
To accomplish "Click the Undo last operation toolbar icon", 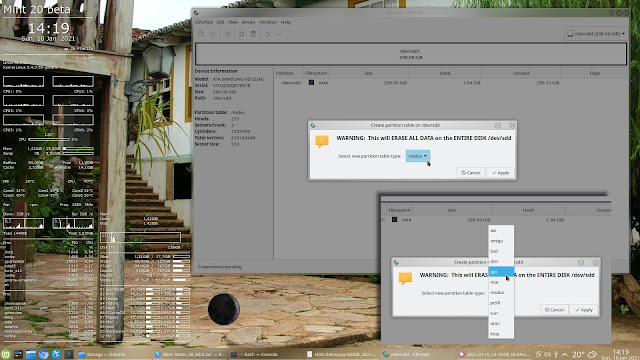I will point(267,34).
